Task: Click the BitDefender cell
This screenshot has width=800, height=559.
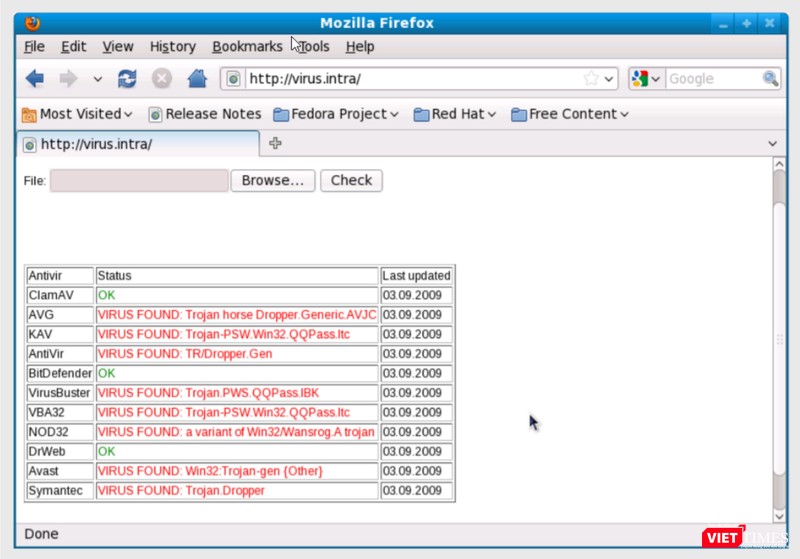Action: click(x=60, y=373)
